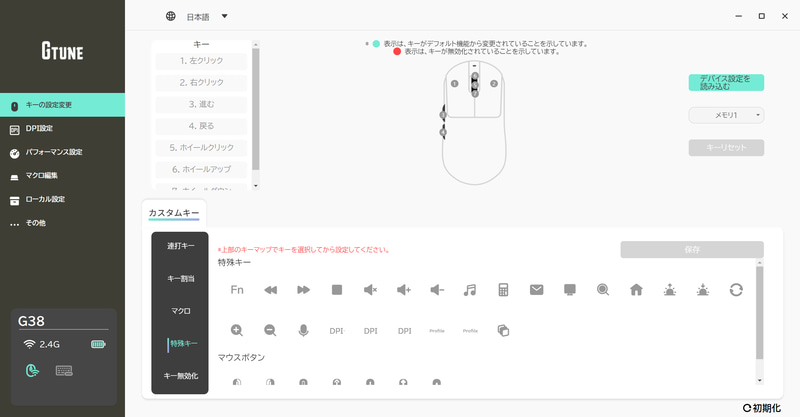Screen dimensions: 800x417
Task: Click the keyboard device icon under G38
Action: [64, 371]
